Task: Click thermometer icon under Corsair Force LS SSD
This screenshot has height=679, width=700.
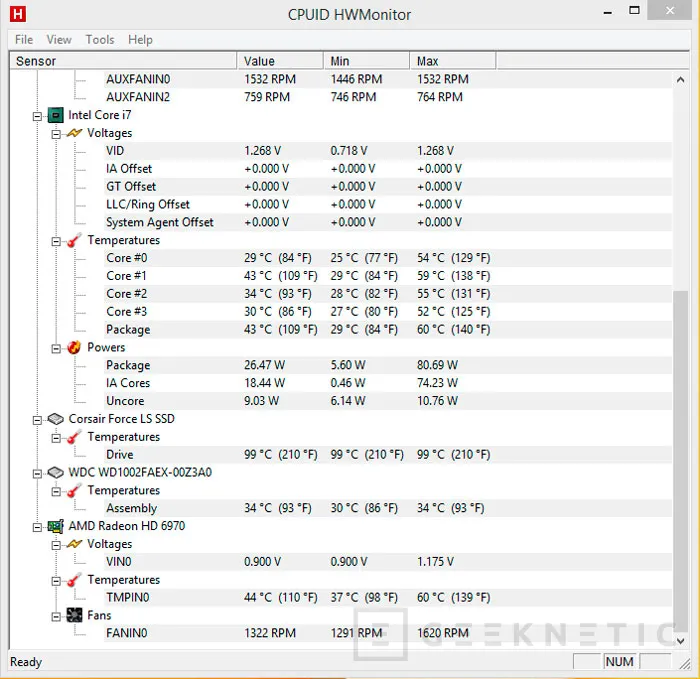Action: [x=74, y=437]
